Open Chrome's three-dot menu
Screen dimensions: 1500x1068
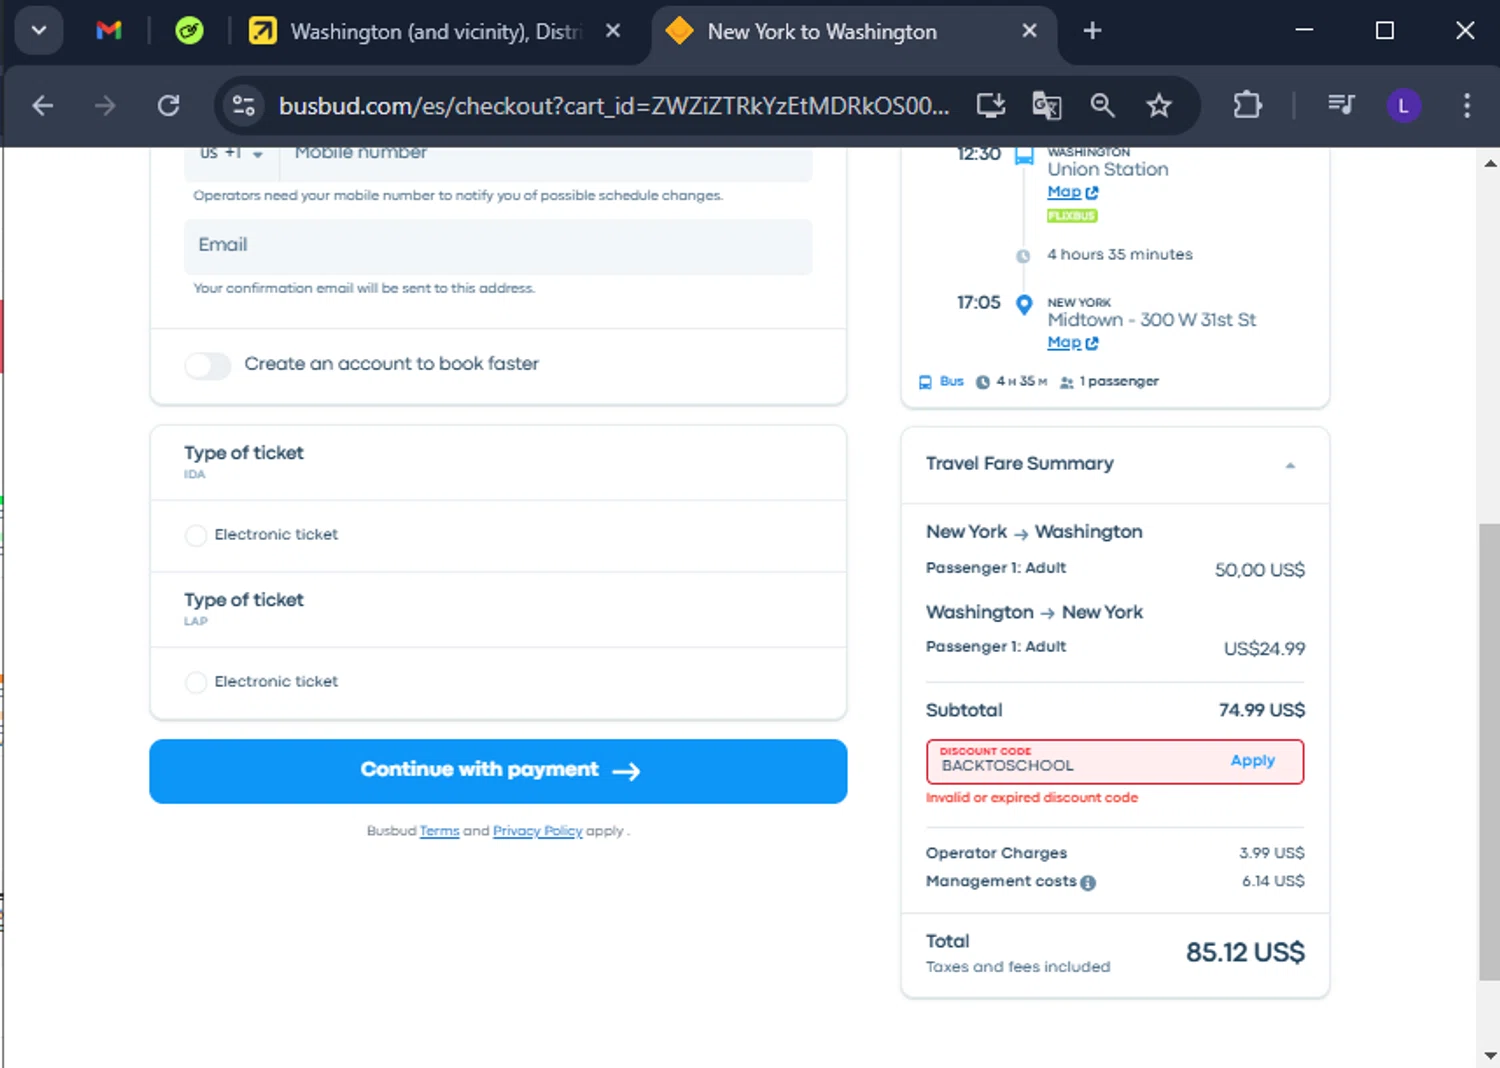(x=1466, y=105)
